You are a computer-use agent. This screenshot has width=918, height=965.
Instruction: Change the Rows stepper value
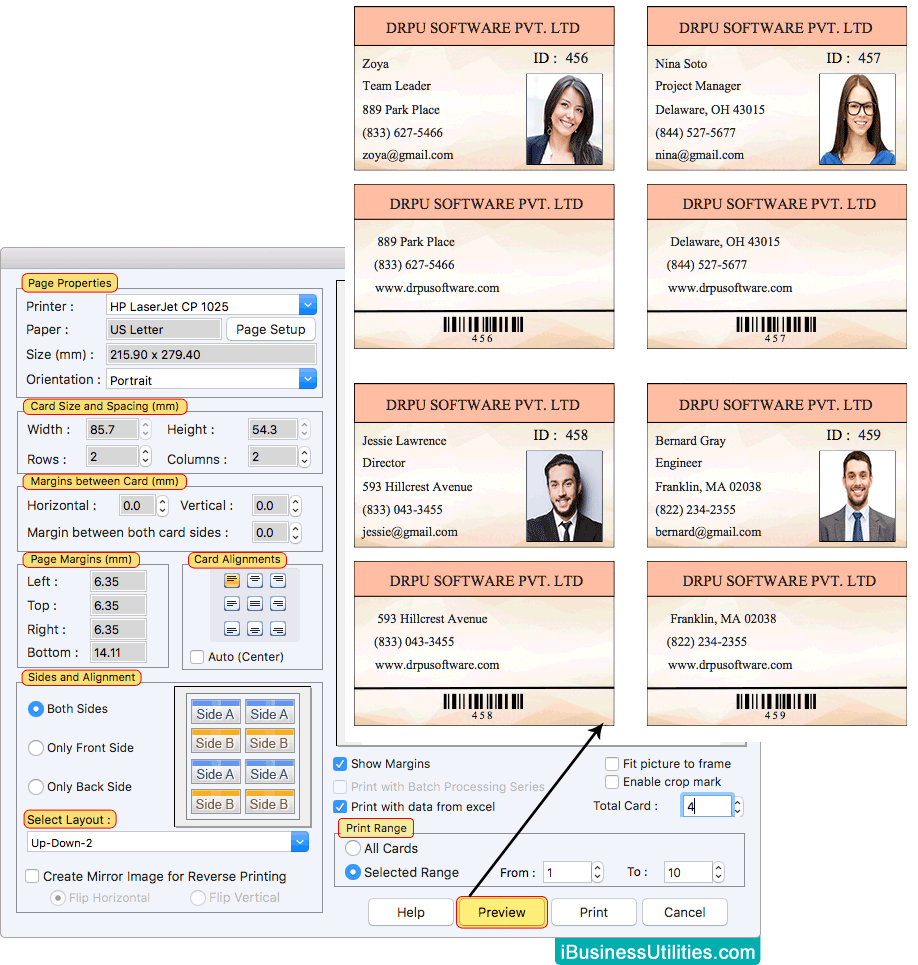click(x=145, y=456)
